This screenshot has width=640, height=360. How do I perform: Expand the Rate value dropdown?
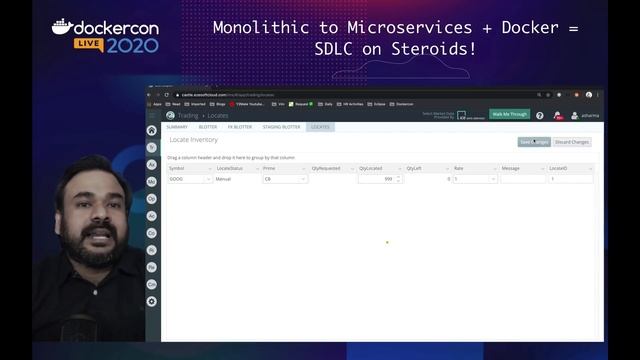point(493,179)
